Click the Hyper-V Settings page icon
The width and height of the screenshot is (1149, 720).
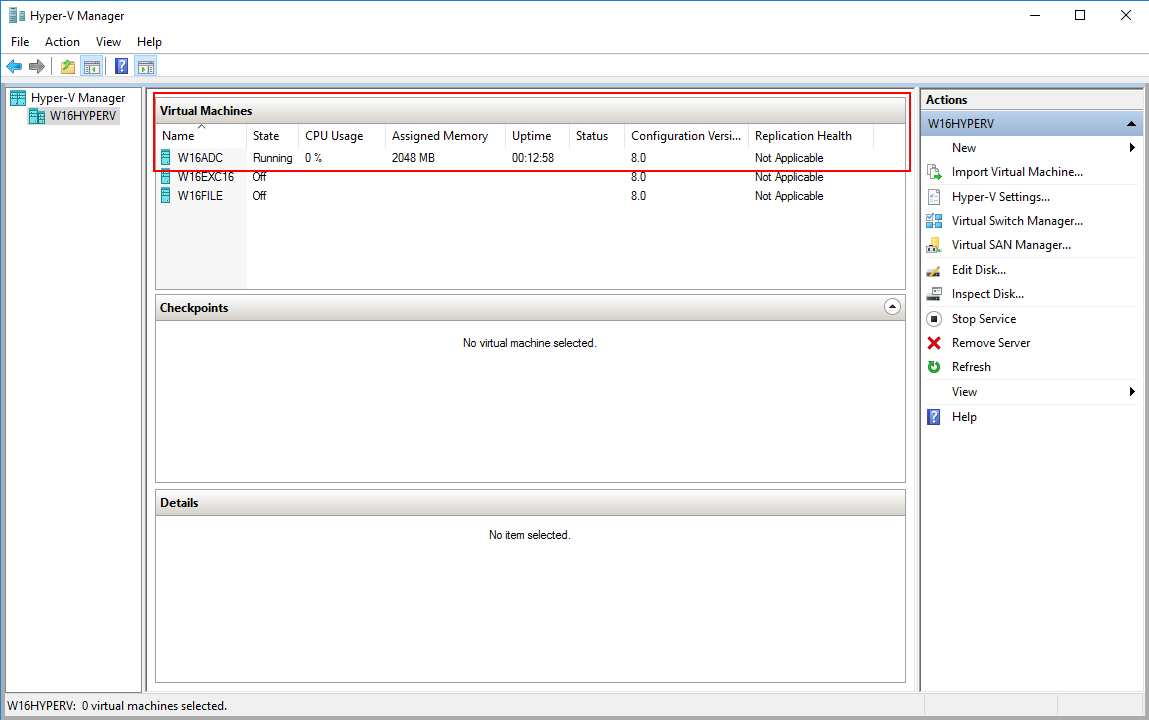[934, 196]
